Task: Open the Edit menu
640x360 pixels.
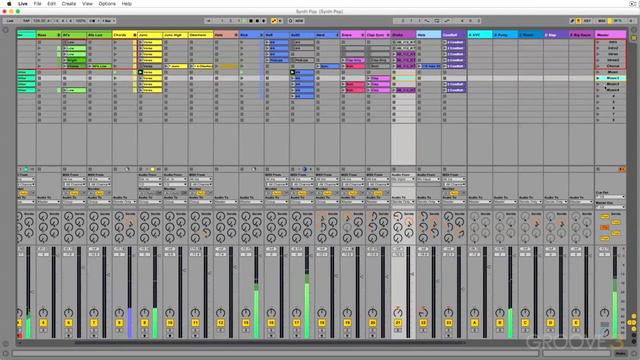Action: click(x=51, y=4)
